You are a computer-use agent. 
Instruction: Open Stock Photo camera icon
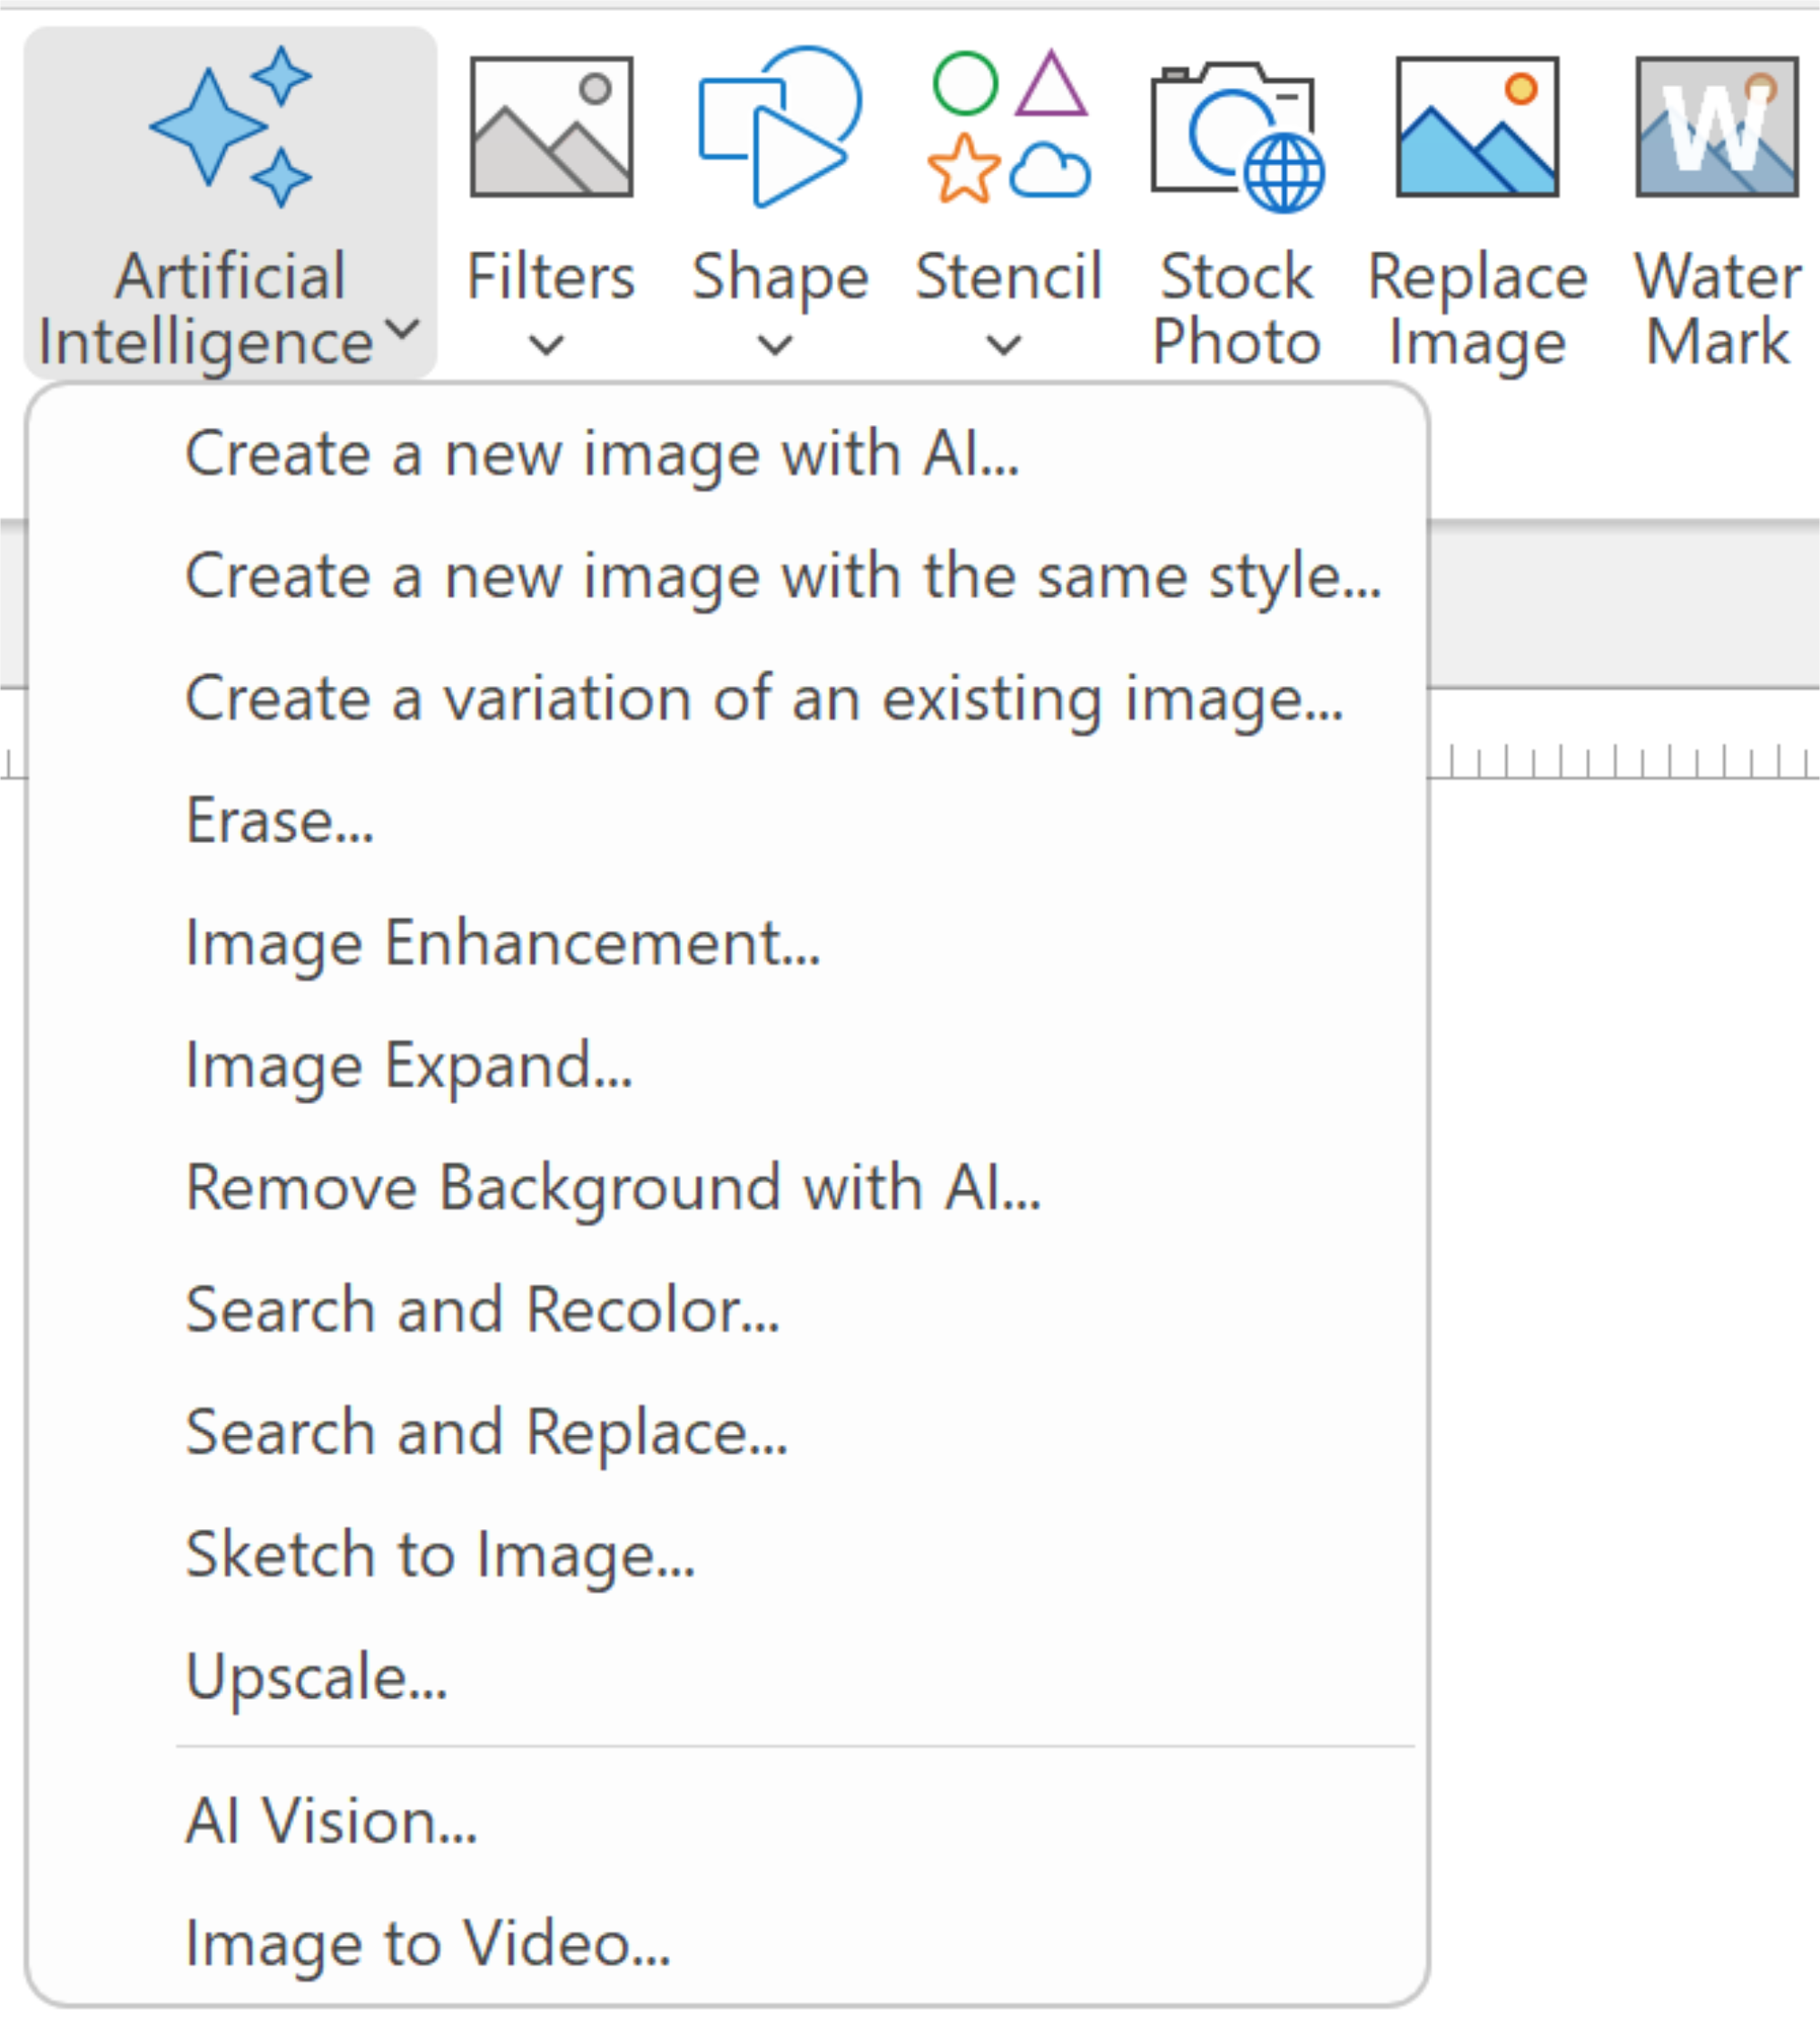tap(1236, 135)
